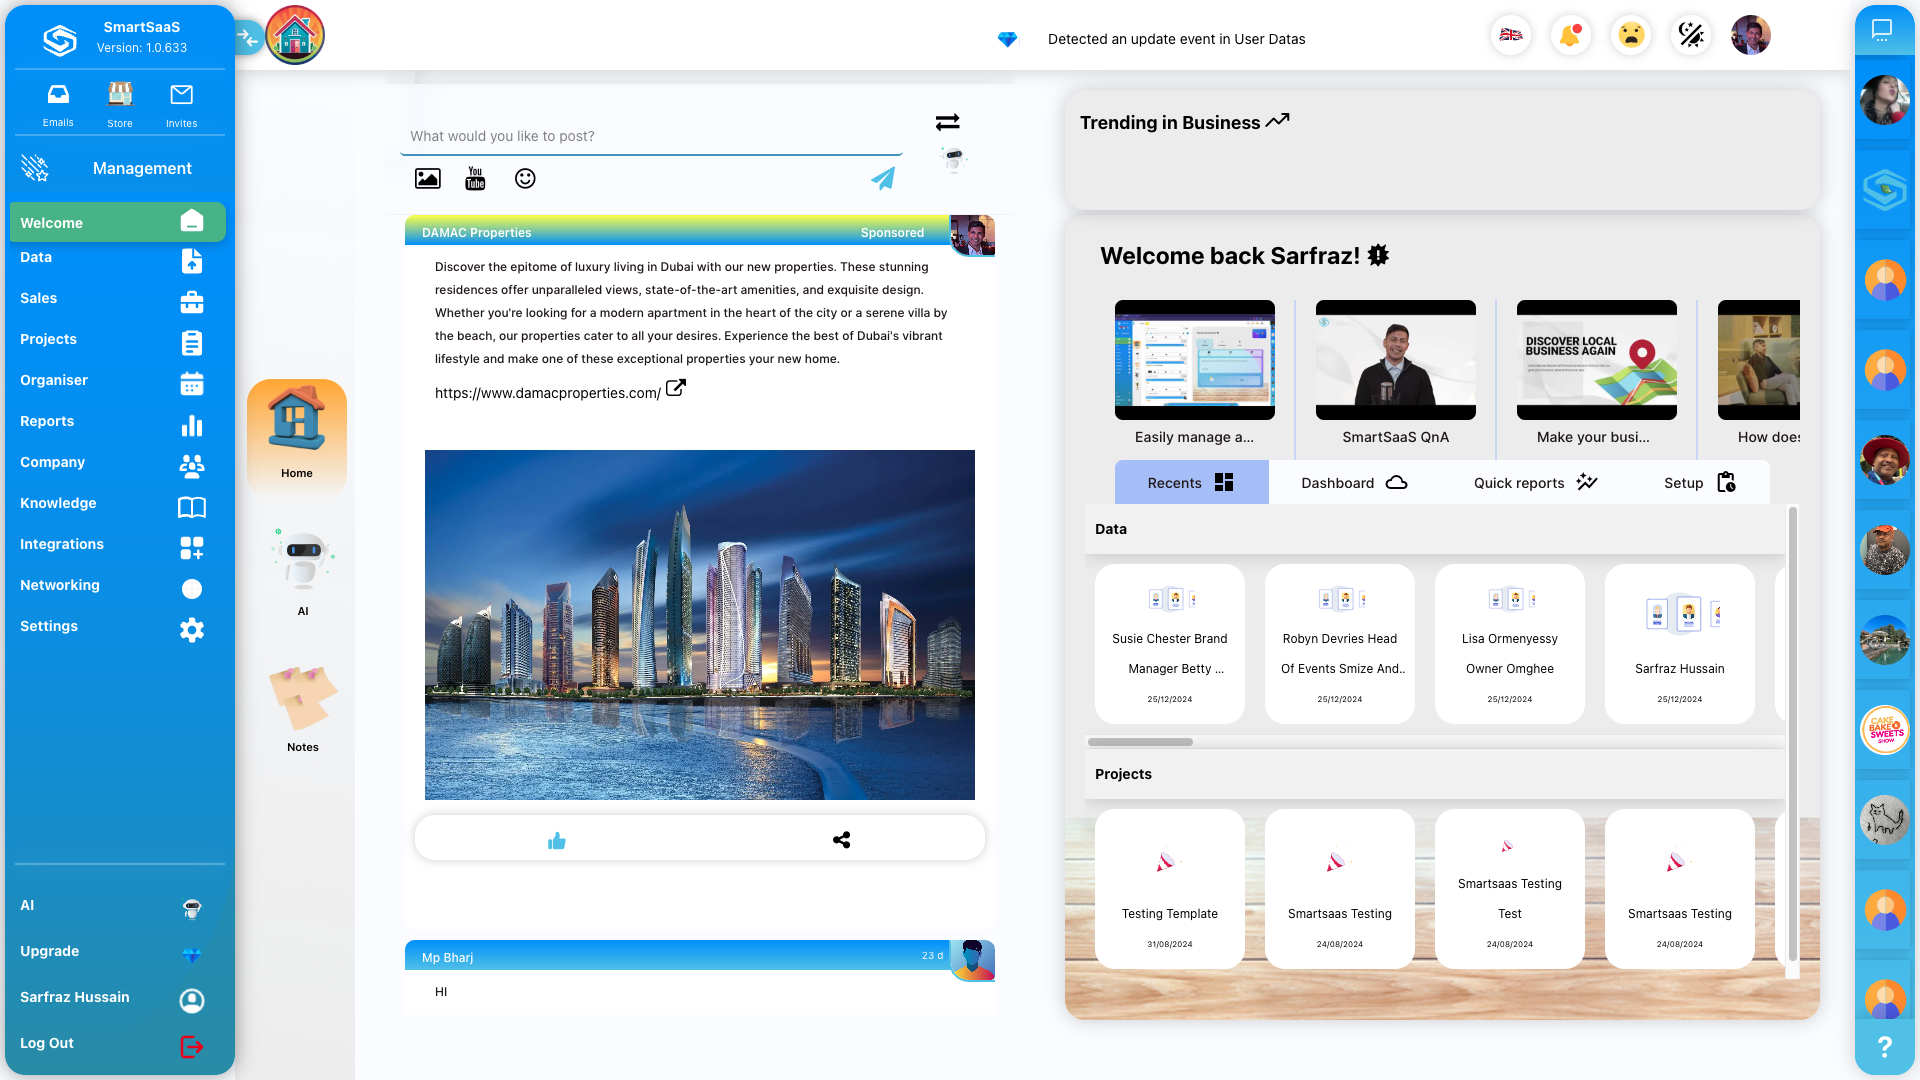Open the Store icon
The image size is (1920, 1080).
click(120, 104)
